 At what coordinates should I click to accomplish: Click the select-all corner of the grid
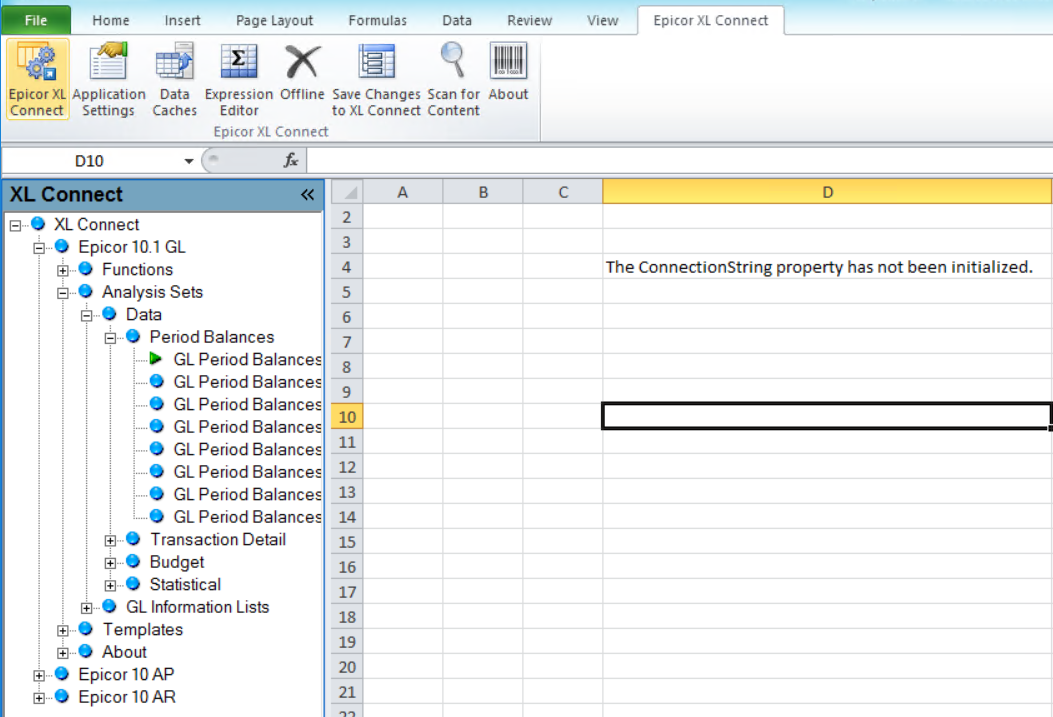(x=347, y=192)
